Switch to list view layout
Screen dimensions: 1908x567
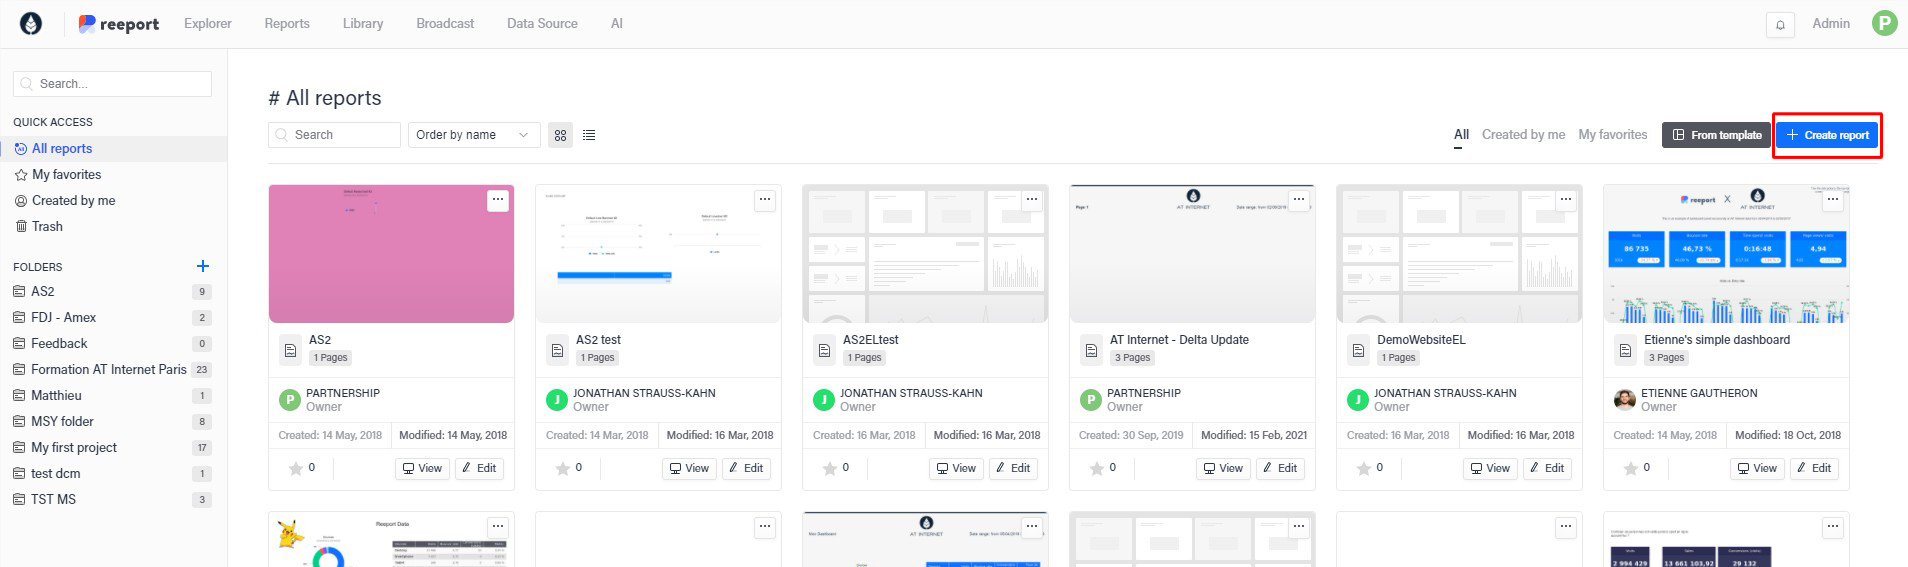pyautogui.click(x=589, y=135)
